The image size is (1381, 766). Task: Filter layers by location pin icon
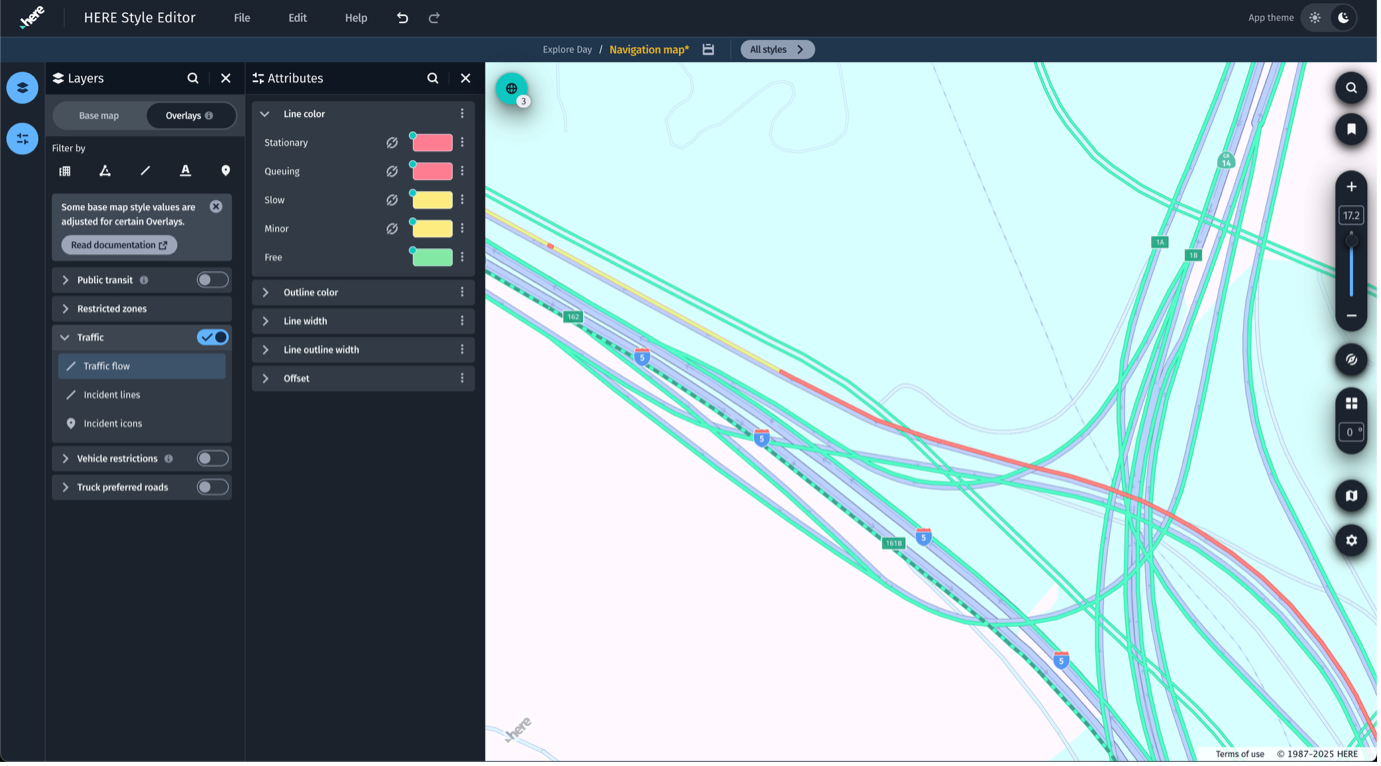click(226, 171)
